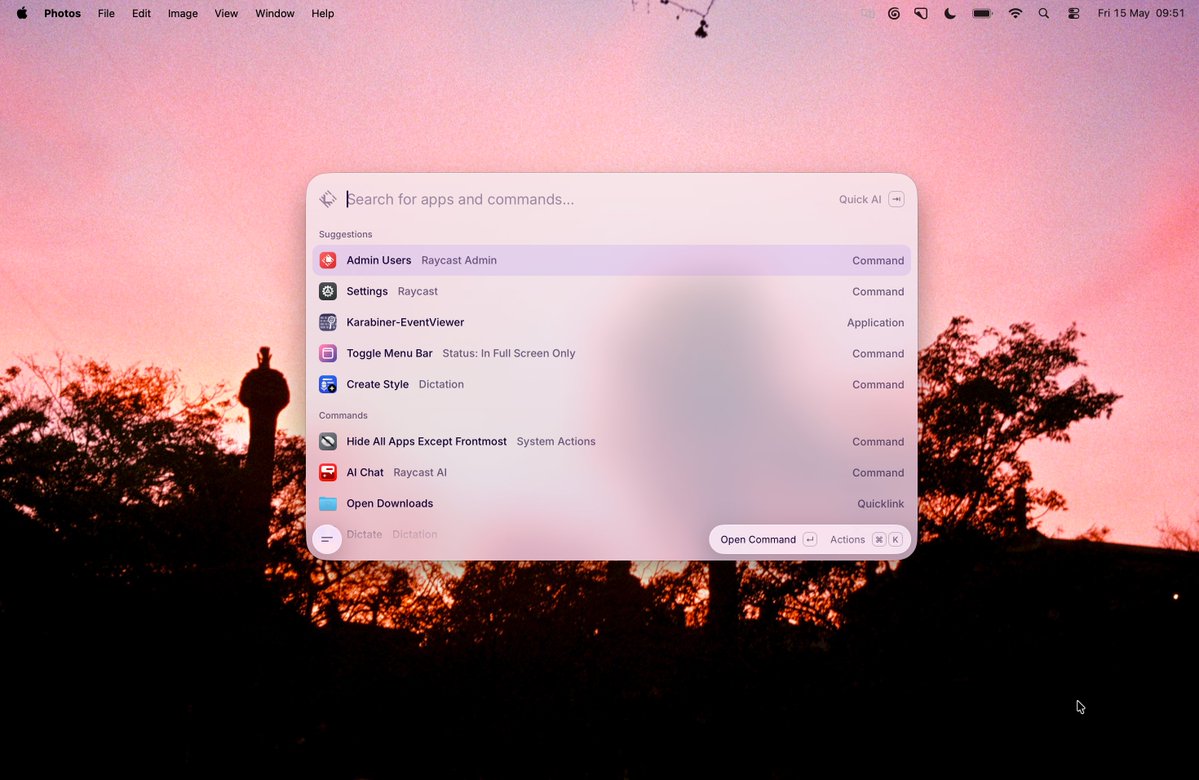Open the File menu
1199x780 pixels.
pos(106,13)
